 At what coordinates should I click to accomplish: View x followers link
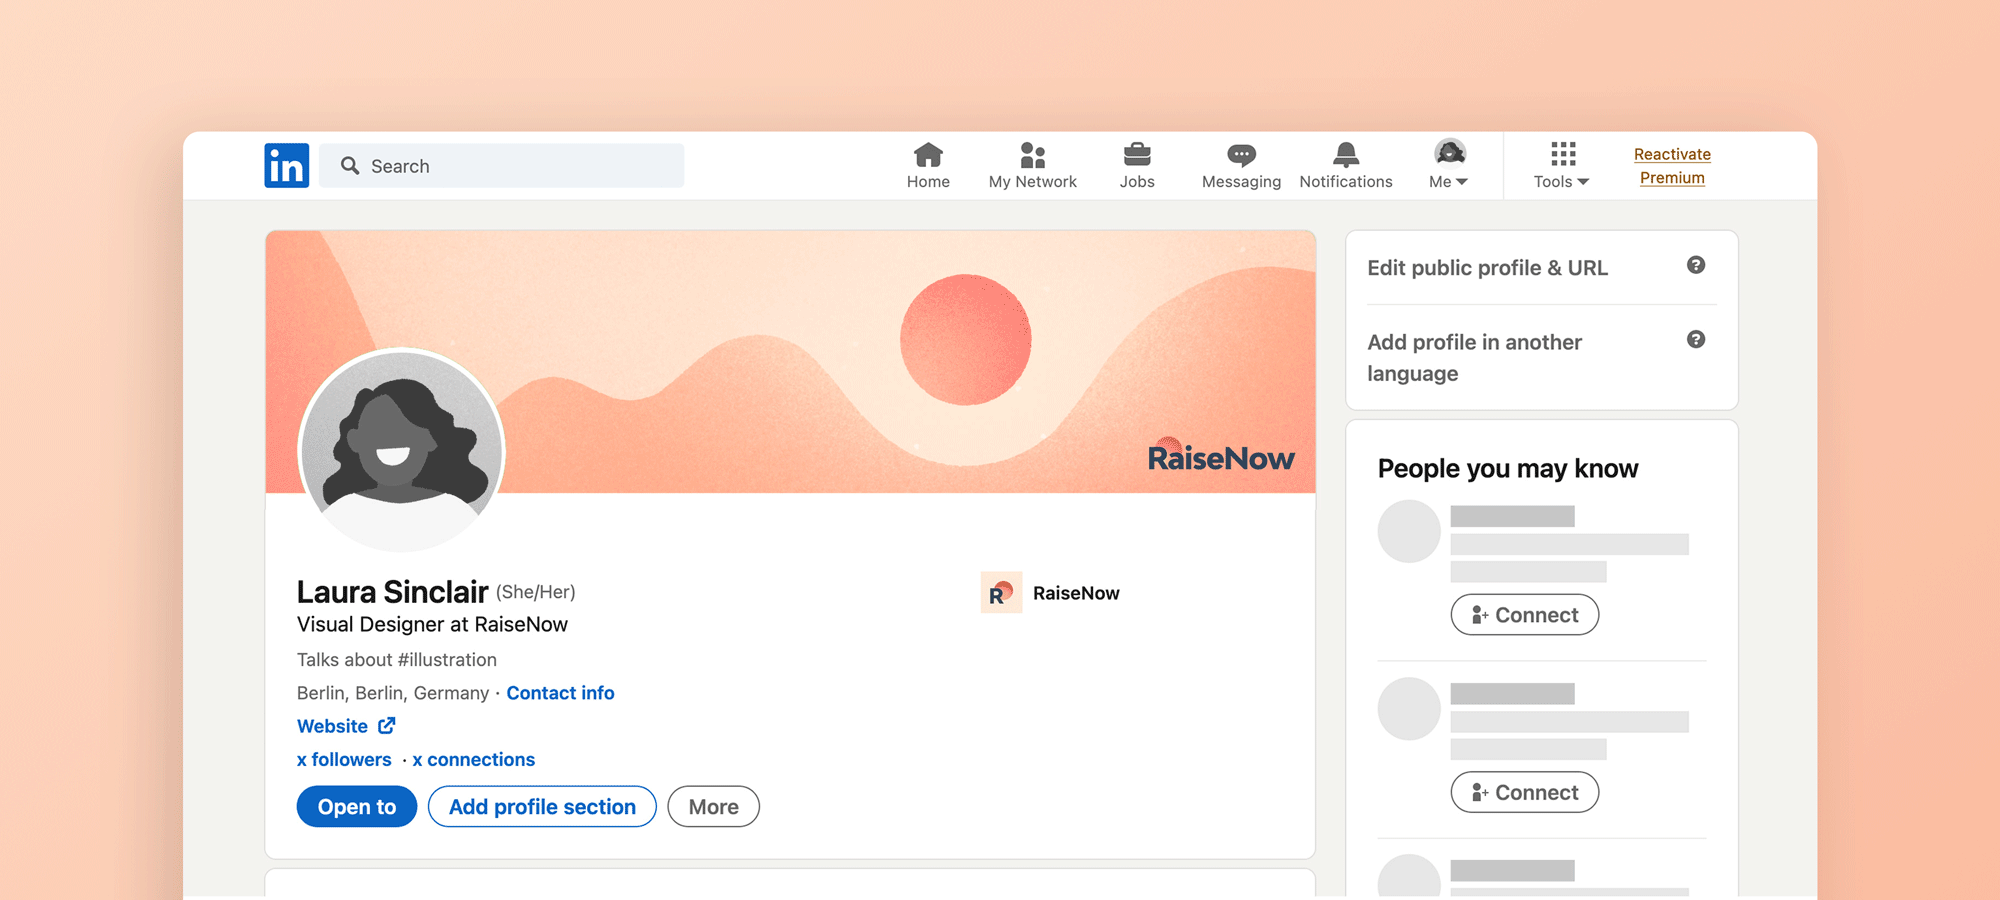[344, 759]
